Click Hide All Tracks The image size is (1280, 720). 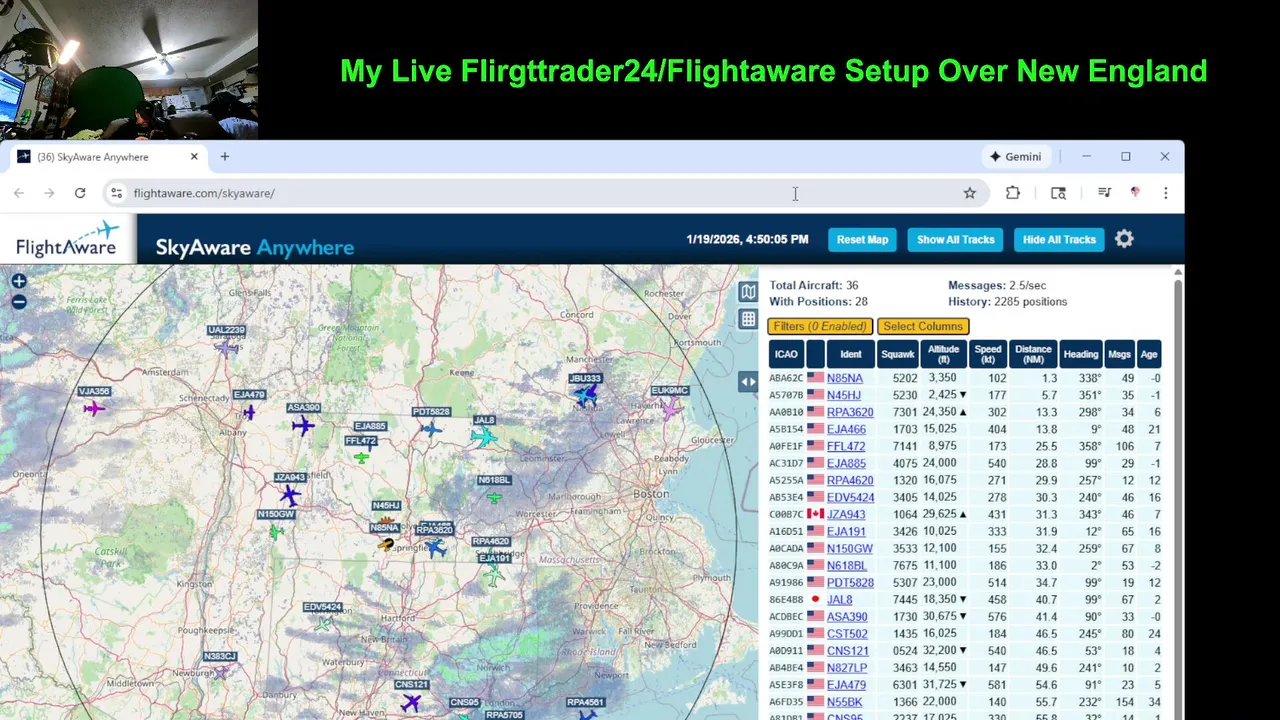click(x=1059, y=239)
